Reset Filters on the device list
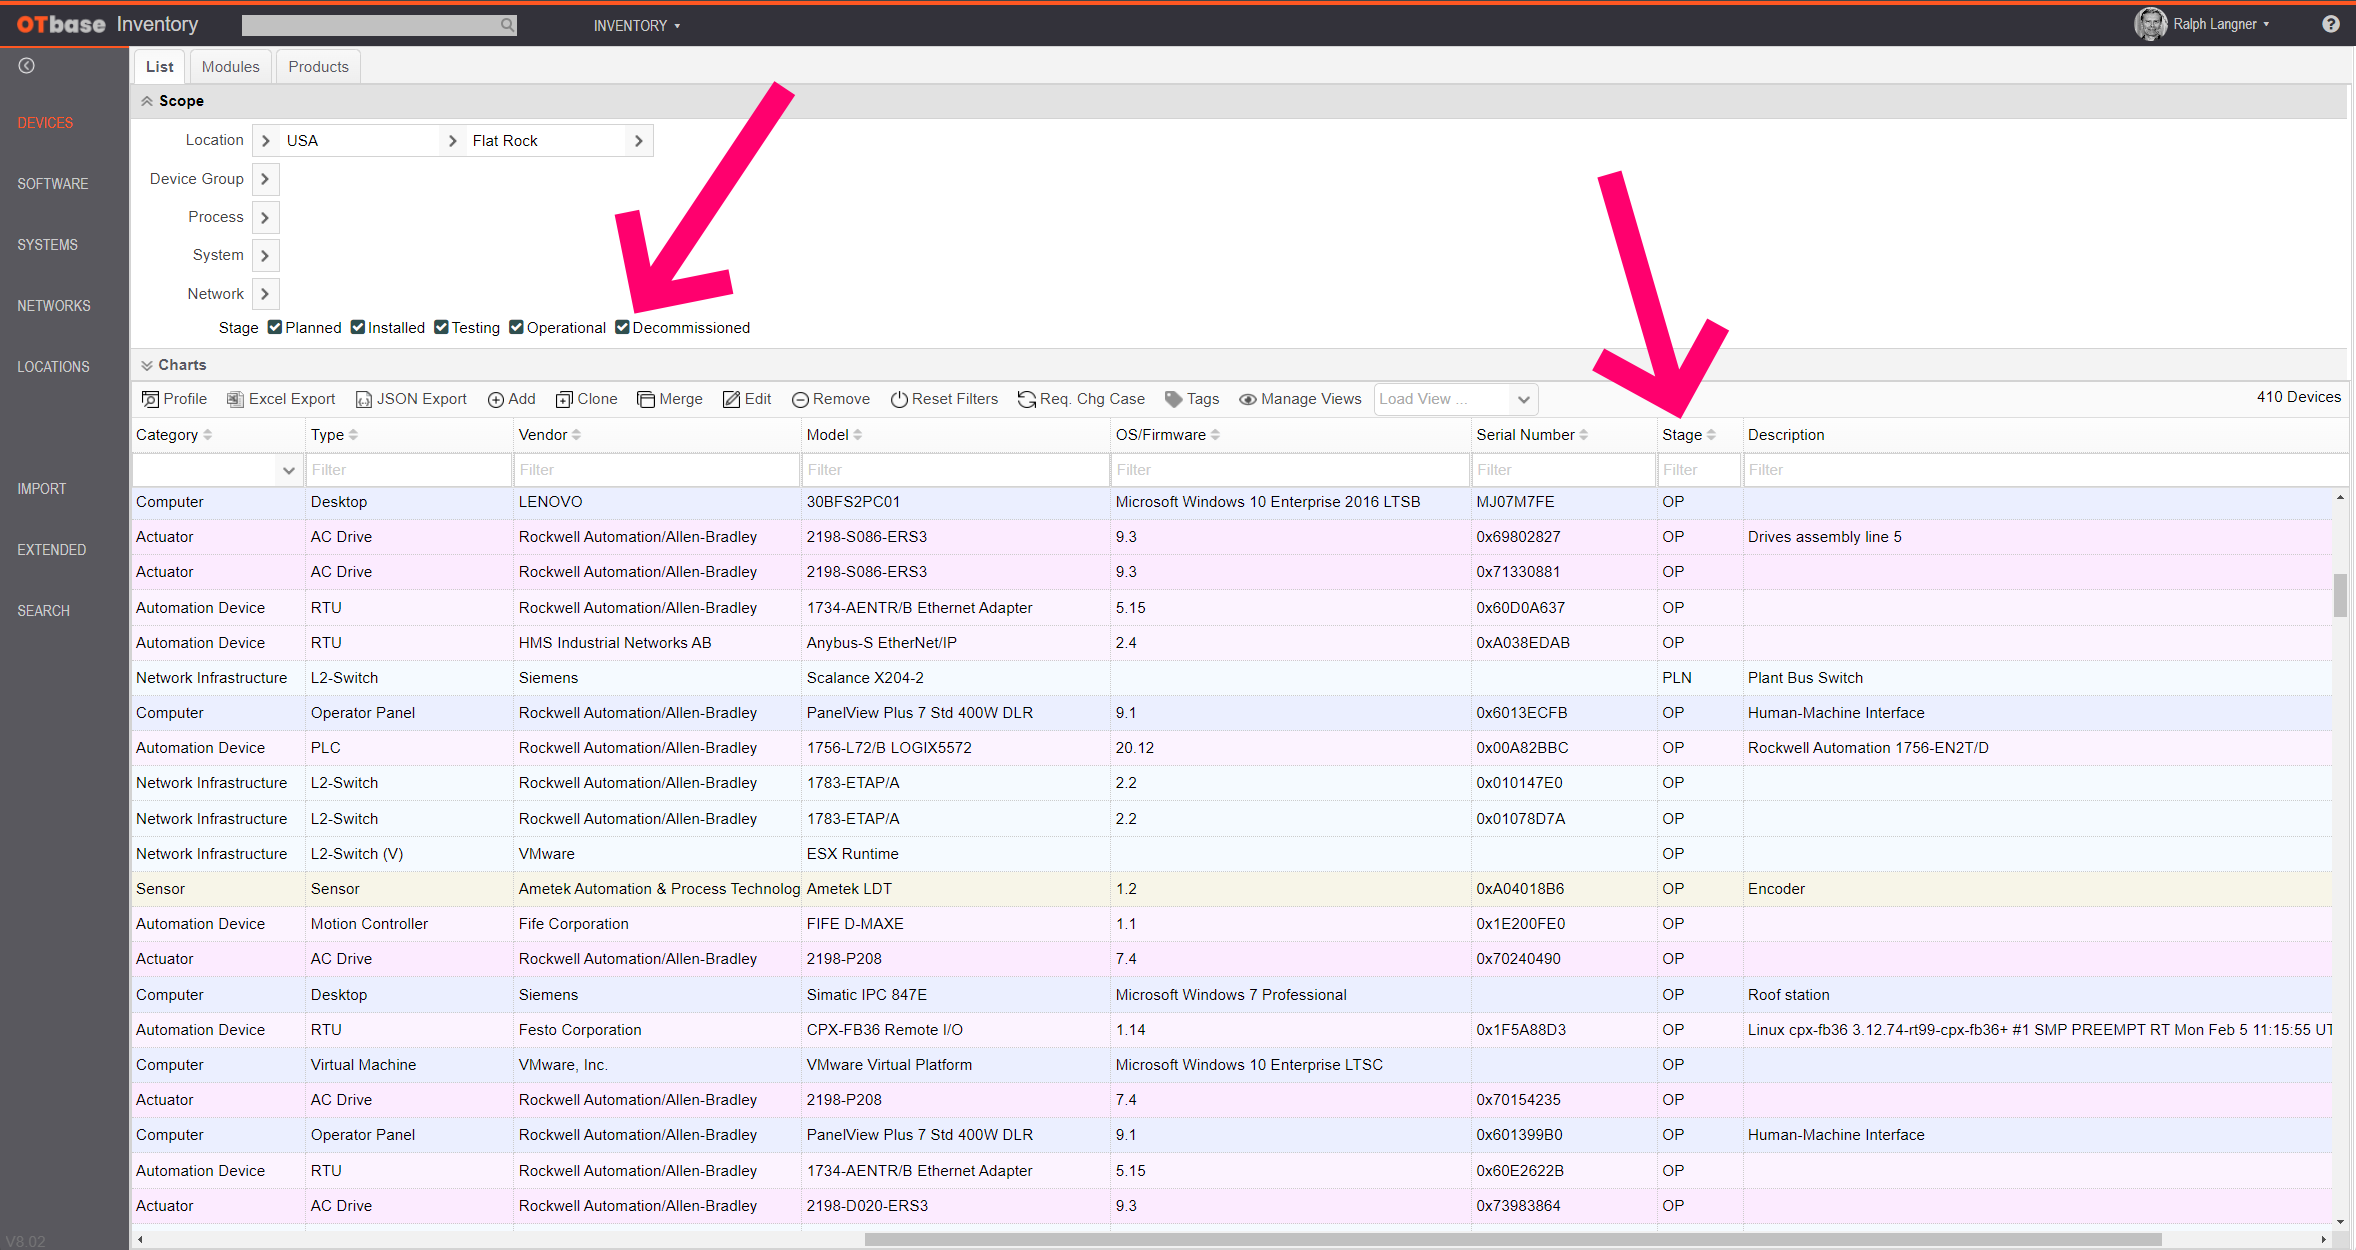This screenshot has width=2356, height=1250. (944, 399)
